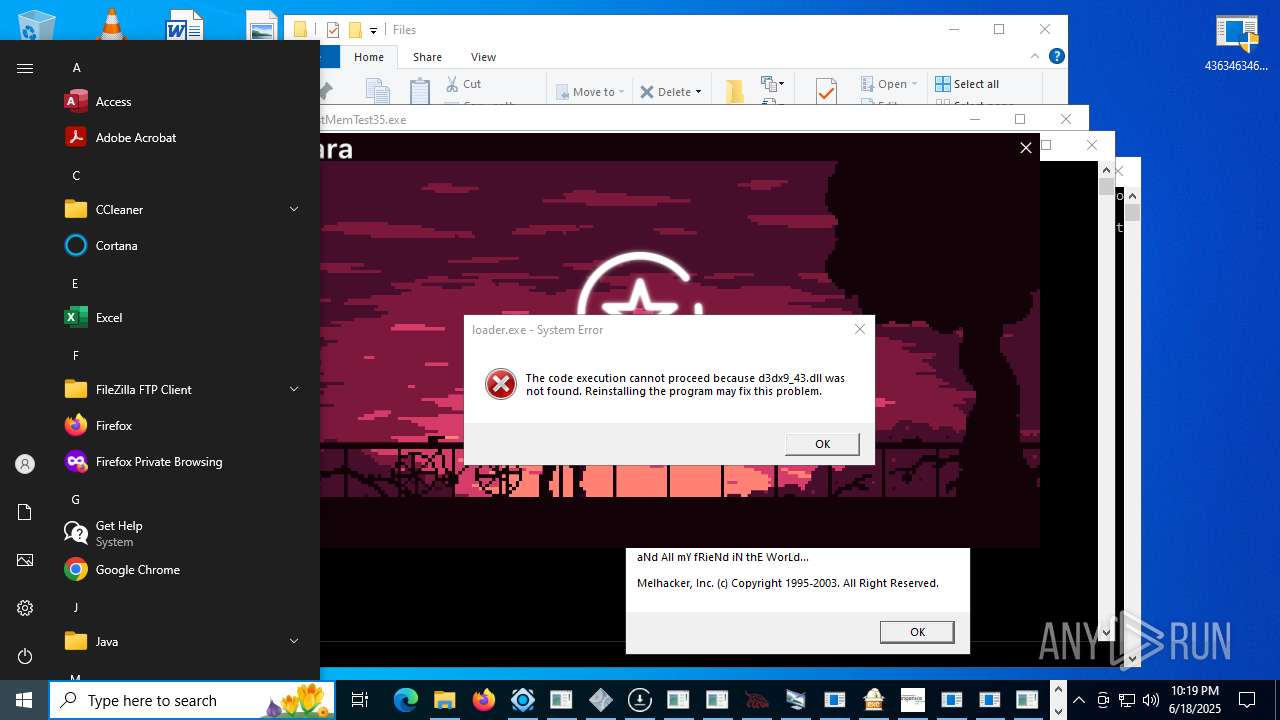Viewport: 1280px width, 720px height.
Task: Open Recycle Bin desktop icon
Action: [x=36, y=26]
